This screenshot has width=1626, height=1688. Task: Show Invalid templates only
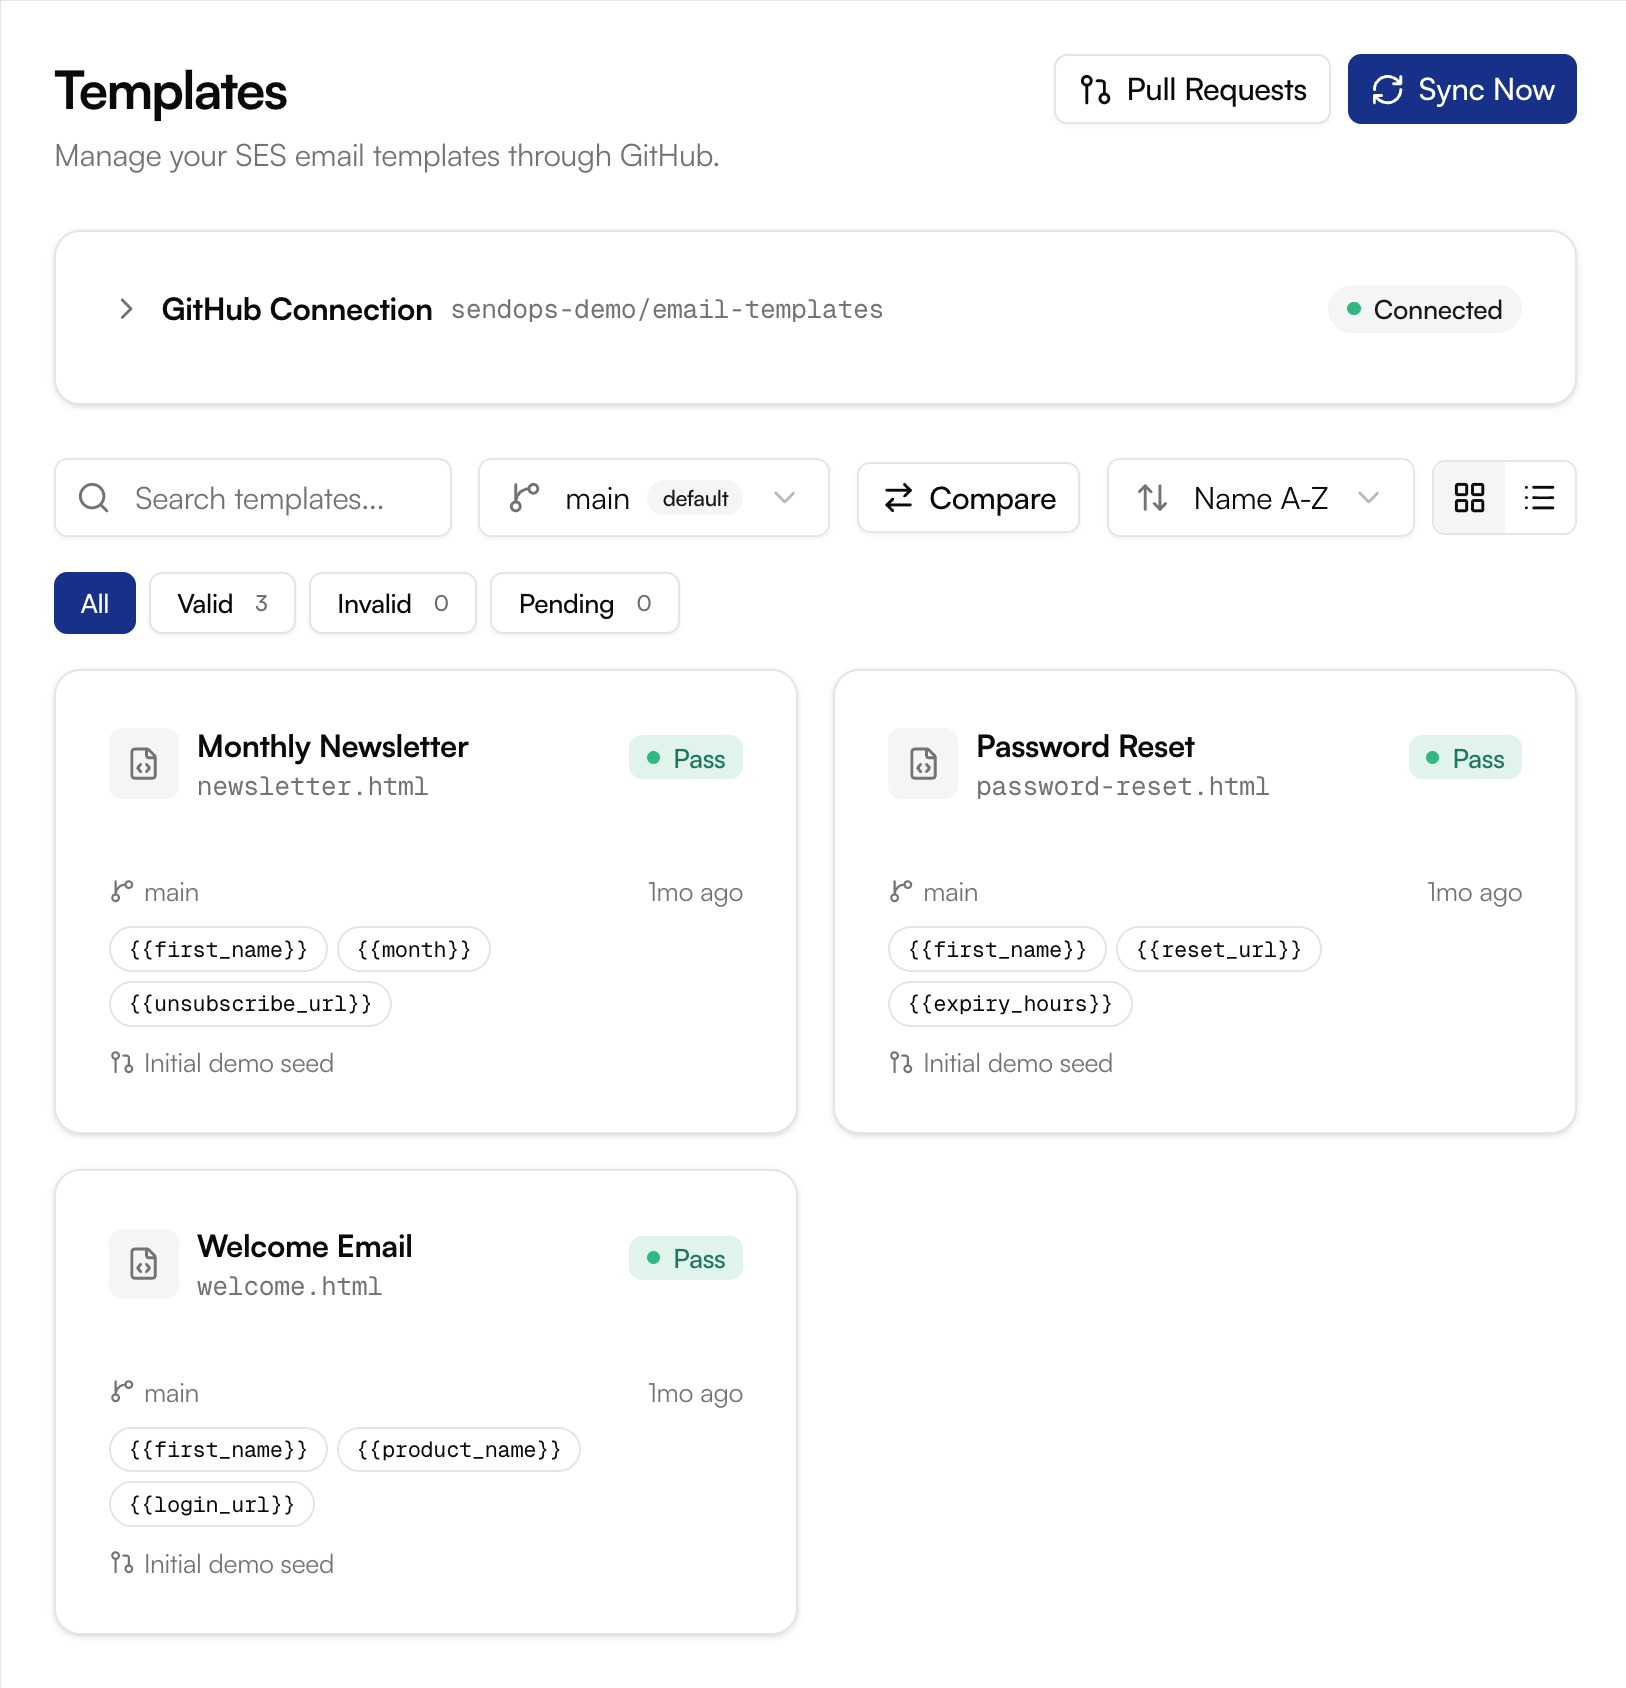tap(392, 603)
